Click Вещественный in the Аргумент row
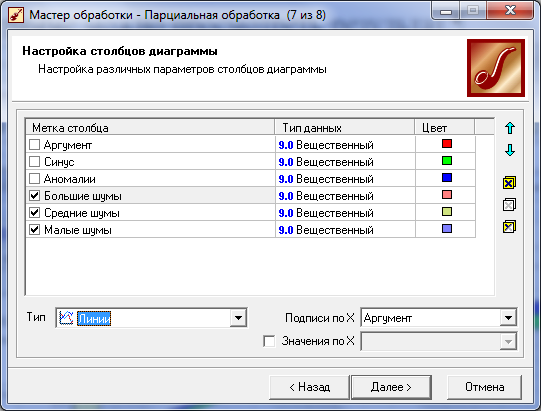The image size is (541, 411). point(335,145)
